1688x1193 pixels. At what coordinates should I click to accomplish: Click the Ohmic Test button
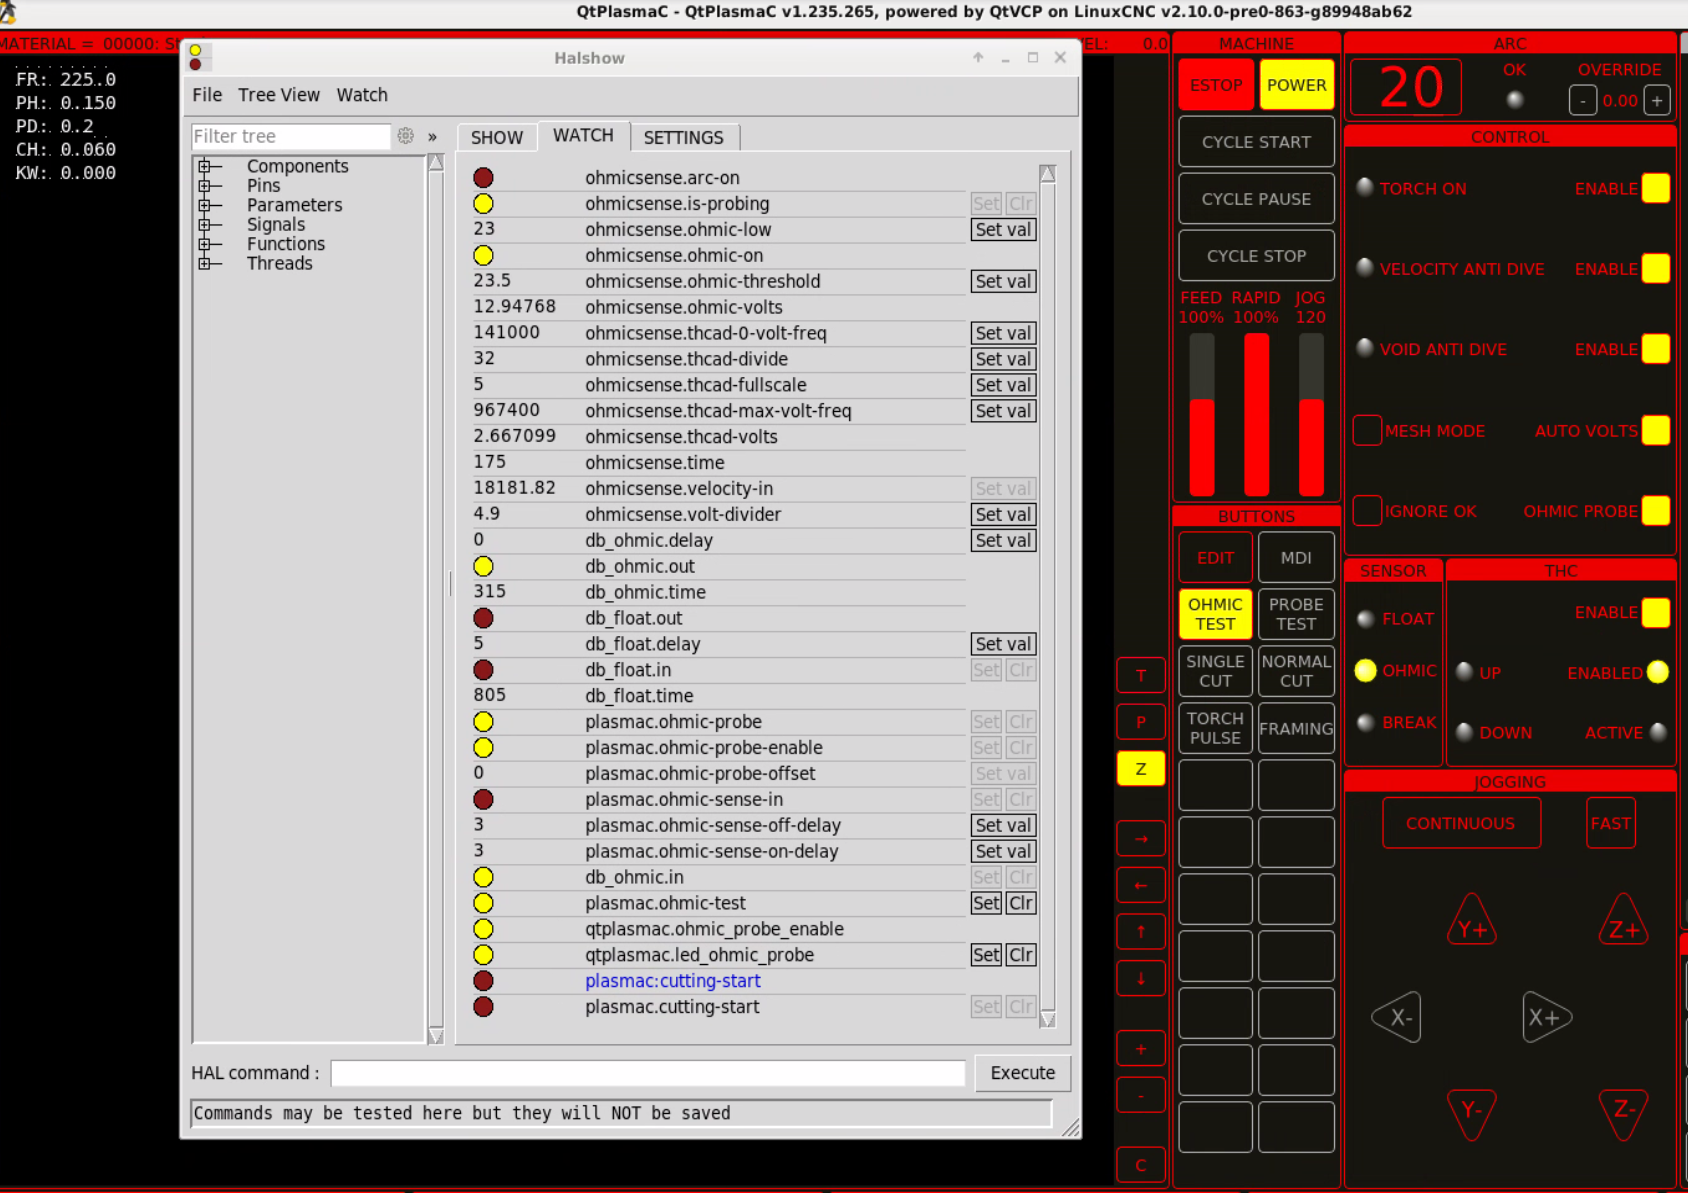1216,614
